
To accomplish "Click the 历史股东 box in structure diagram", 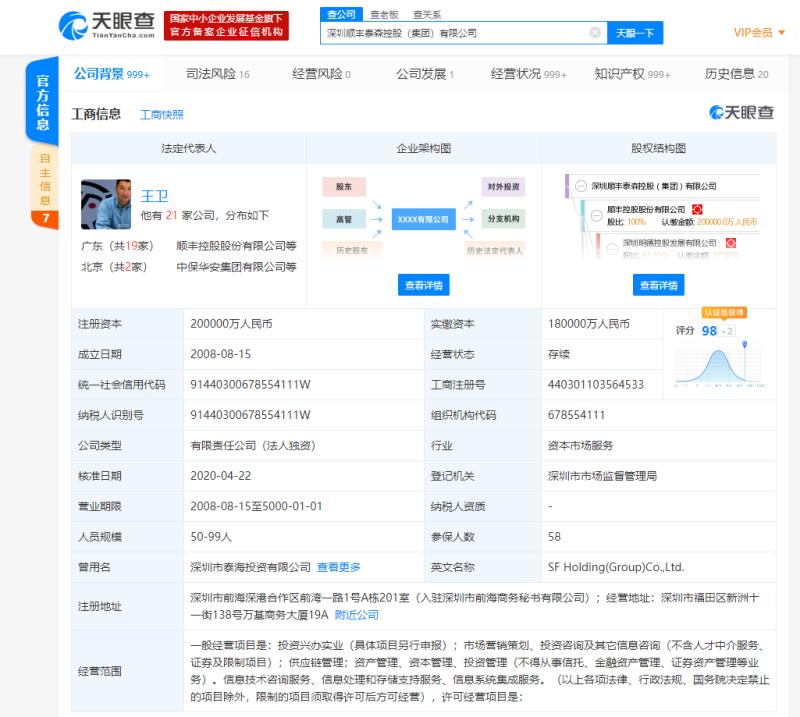I will [x=352, y=250].
